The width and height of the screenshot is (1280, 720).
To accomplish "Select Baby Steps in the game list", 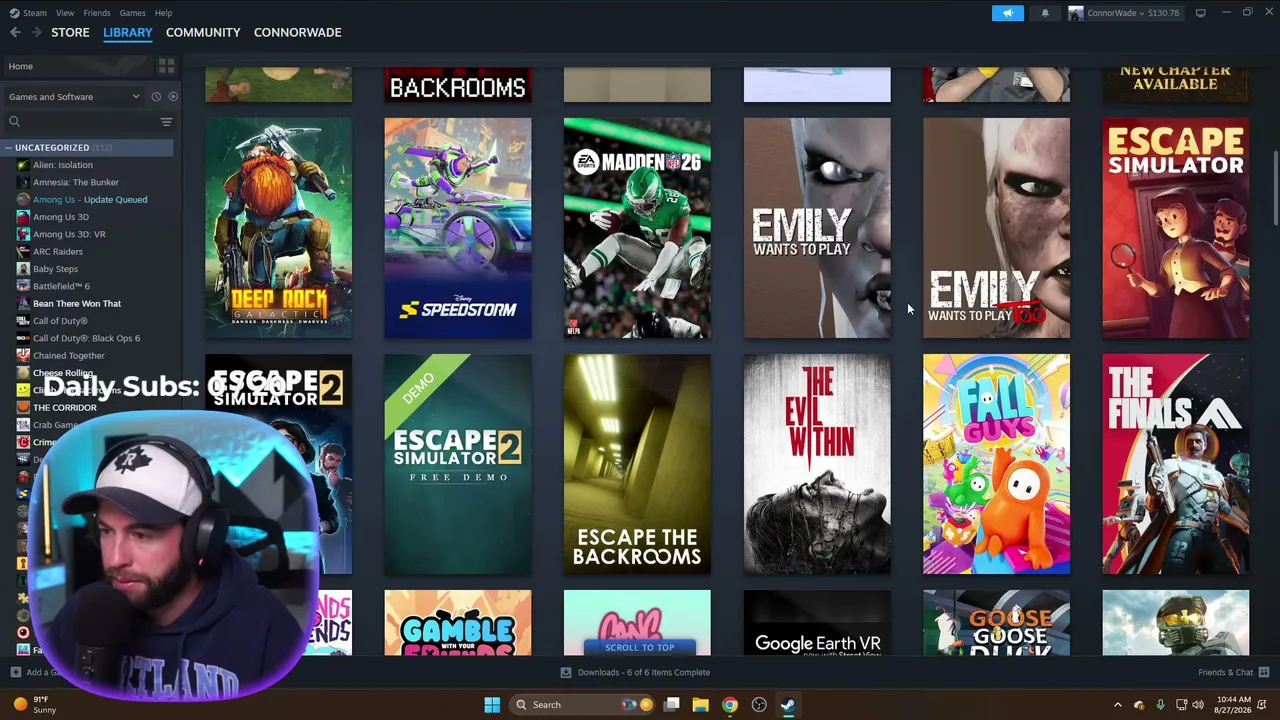I will pos(55,269).
